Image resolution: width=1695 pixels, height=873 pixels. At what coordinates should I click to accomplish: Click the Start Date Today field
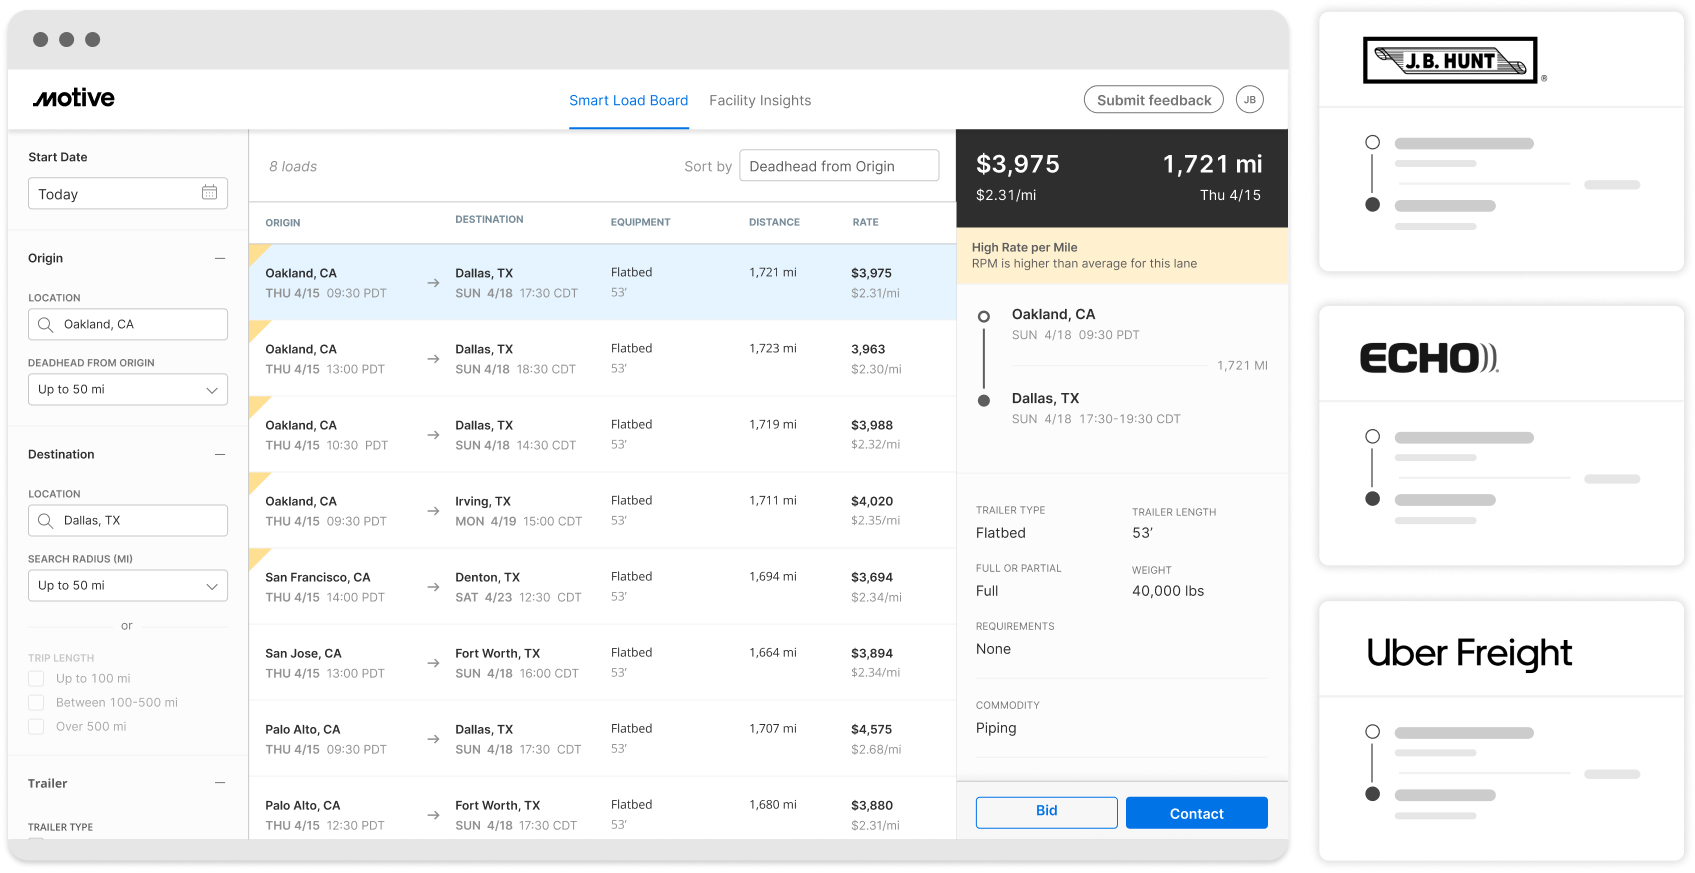(x=128, y=193)
